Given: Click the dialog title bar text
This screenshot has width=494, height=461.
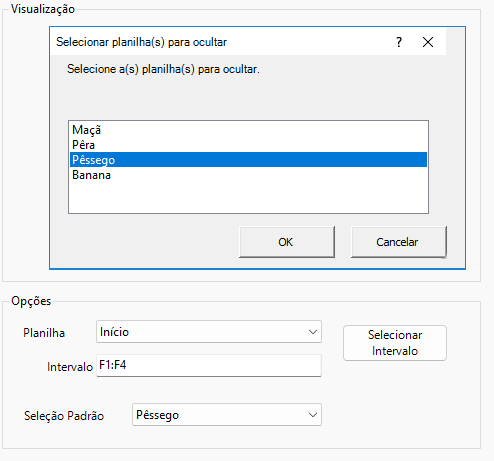Looking at the screenshot, I should tap(141, 42).
